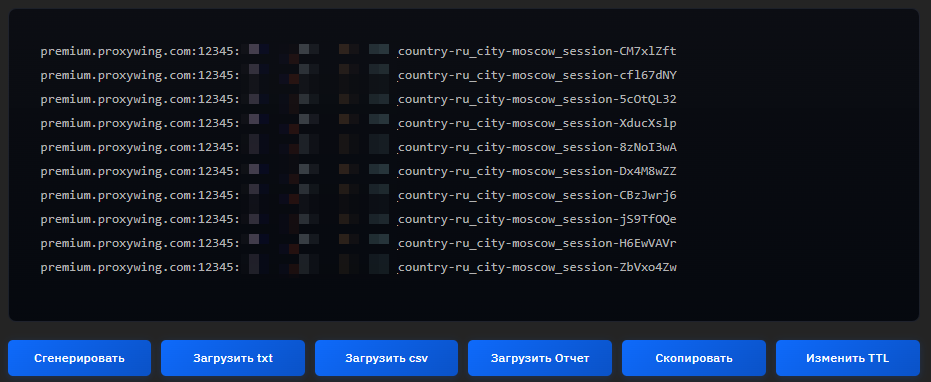
Task: Download list via Загрузить txt
Action: (233, 358)
